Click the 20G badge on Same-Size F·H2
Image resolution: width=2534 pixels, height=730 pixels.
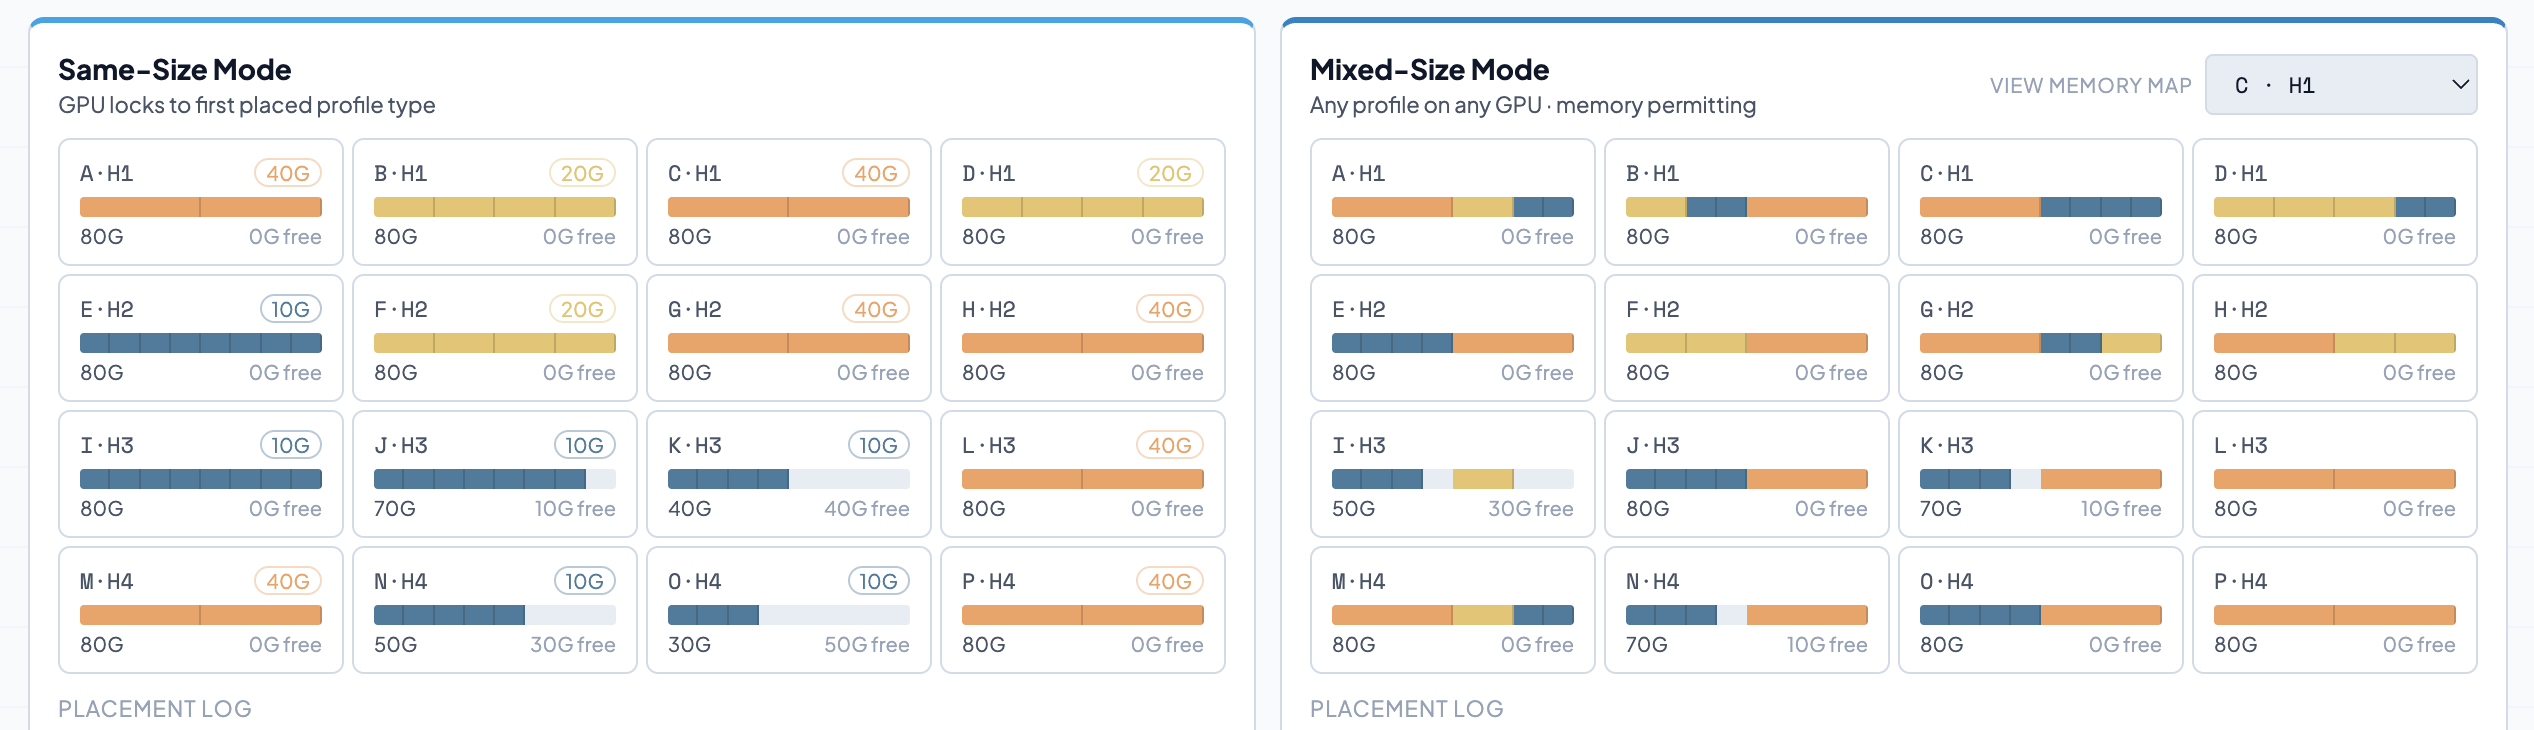582,309
